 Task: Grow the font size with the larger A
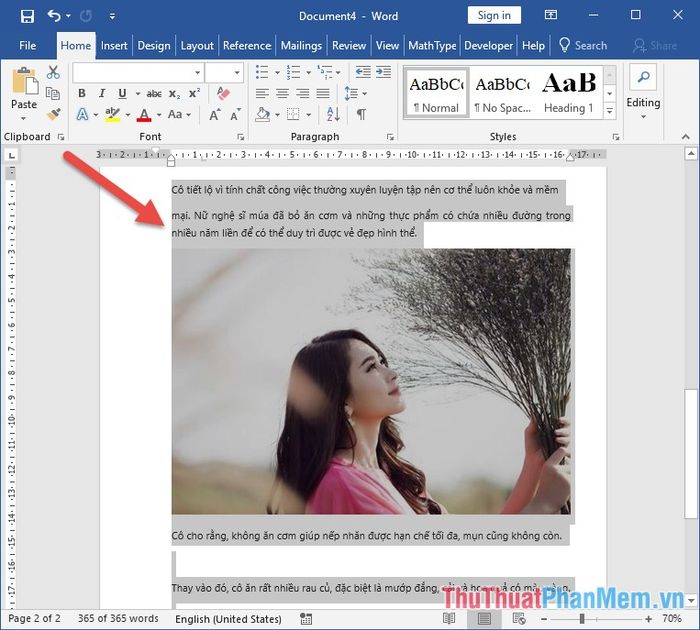[215, 115]
